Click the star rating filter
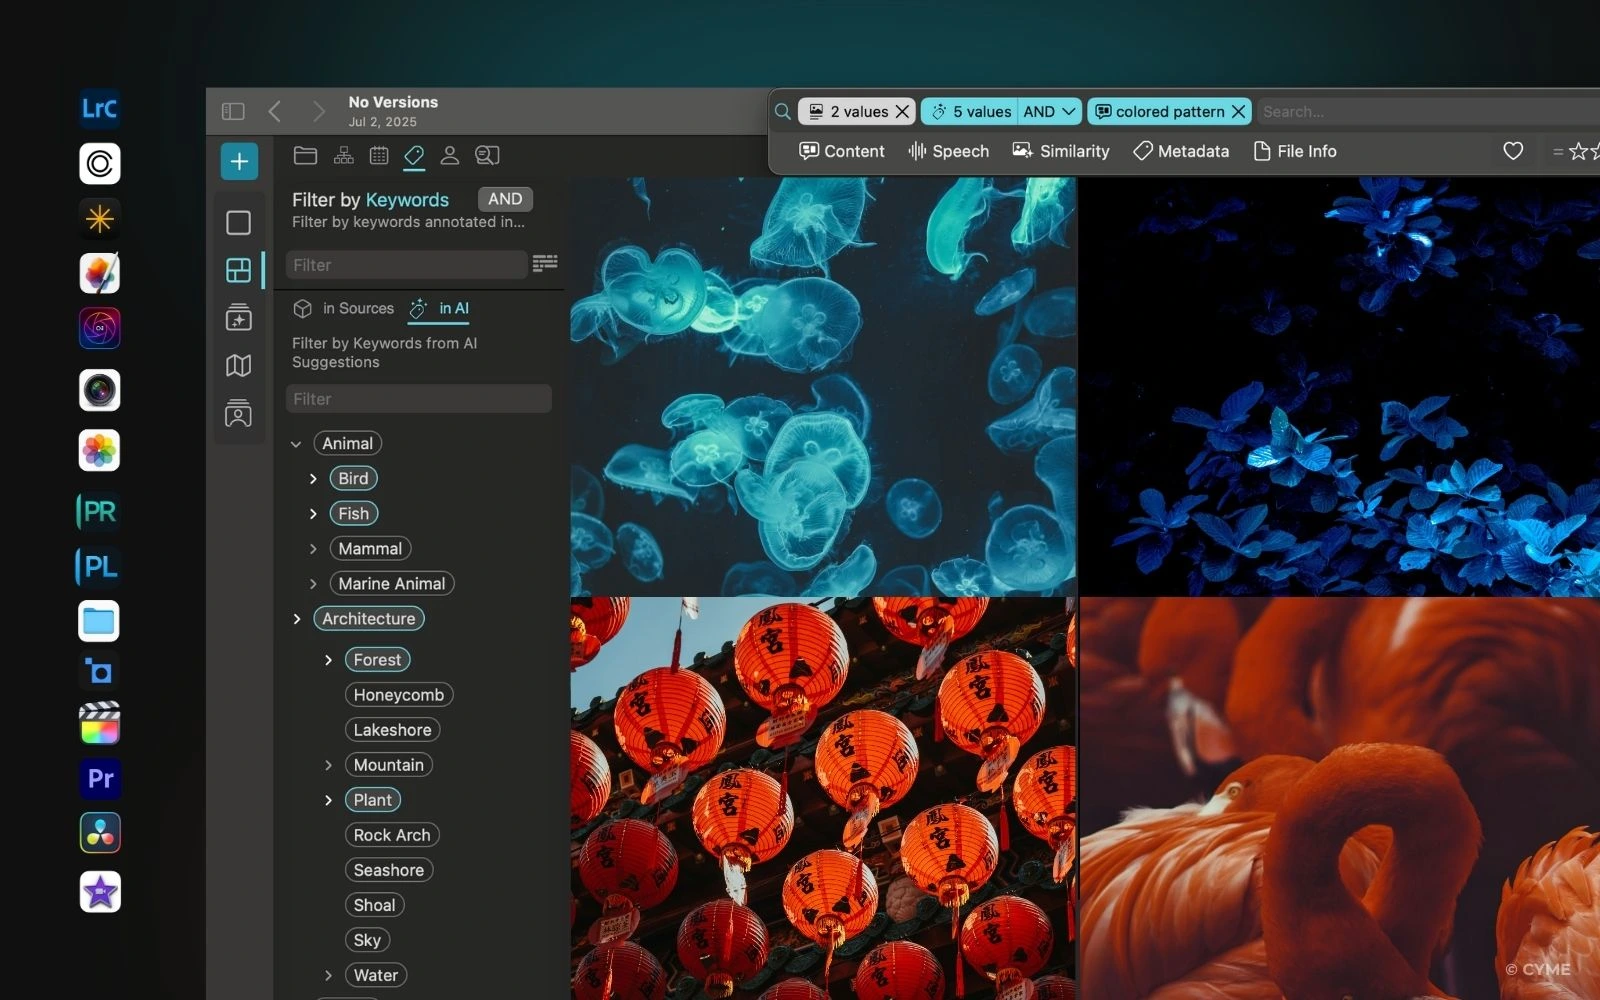 (x=1575, y=151)
